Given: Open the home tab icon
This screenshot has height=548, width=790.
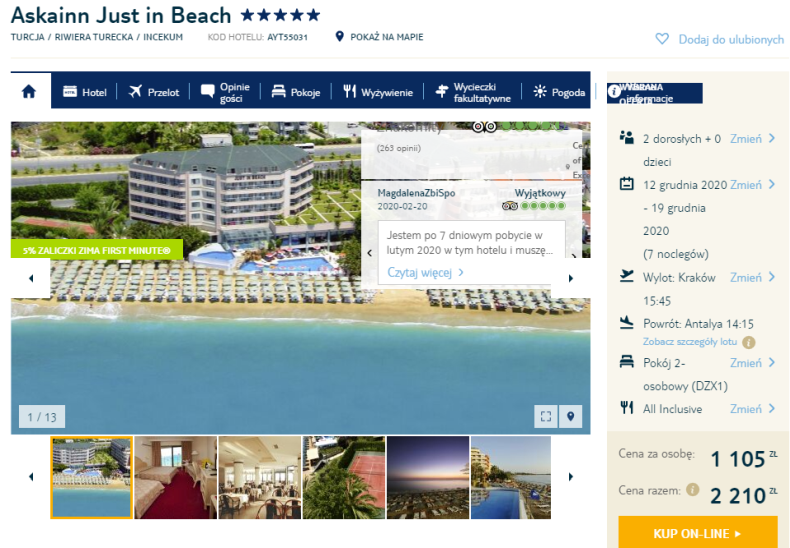Looking at the screenshot, I should pyautogui.click(x=29, y=92).
